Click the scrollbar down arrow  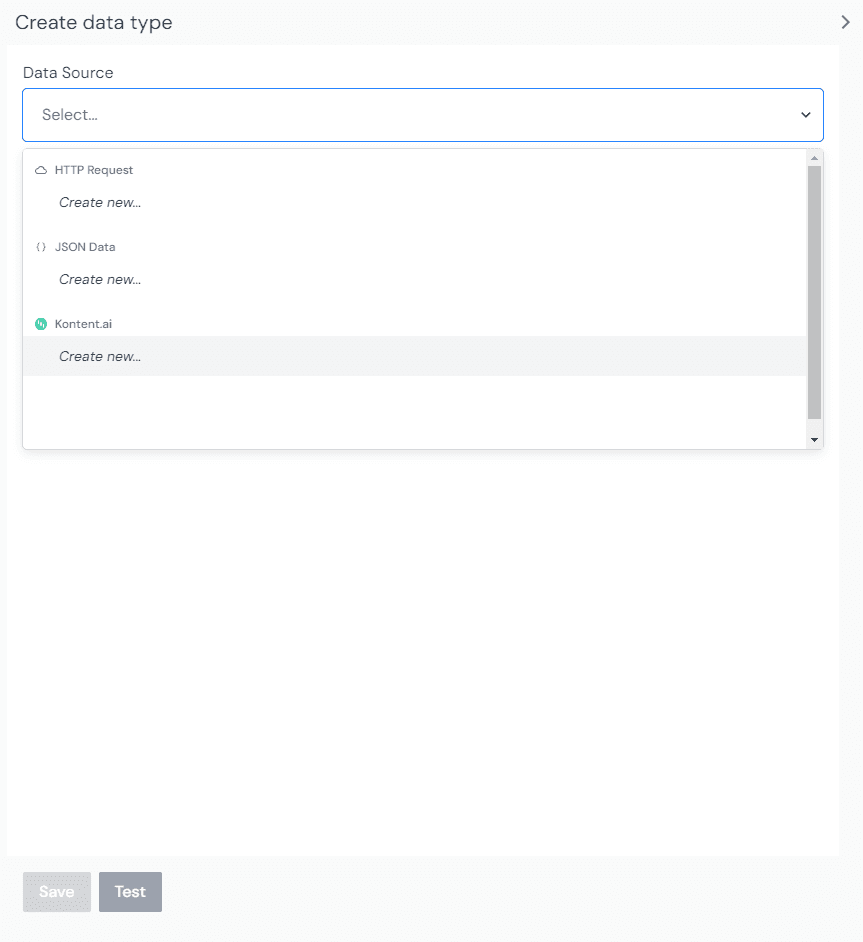pos(814,439)
